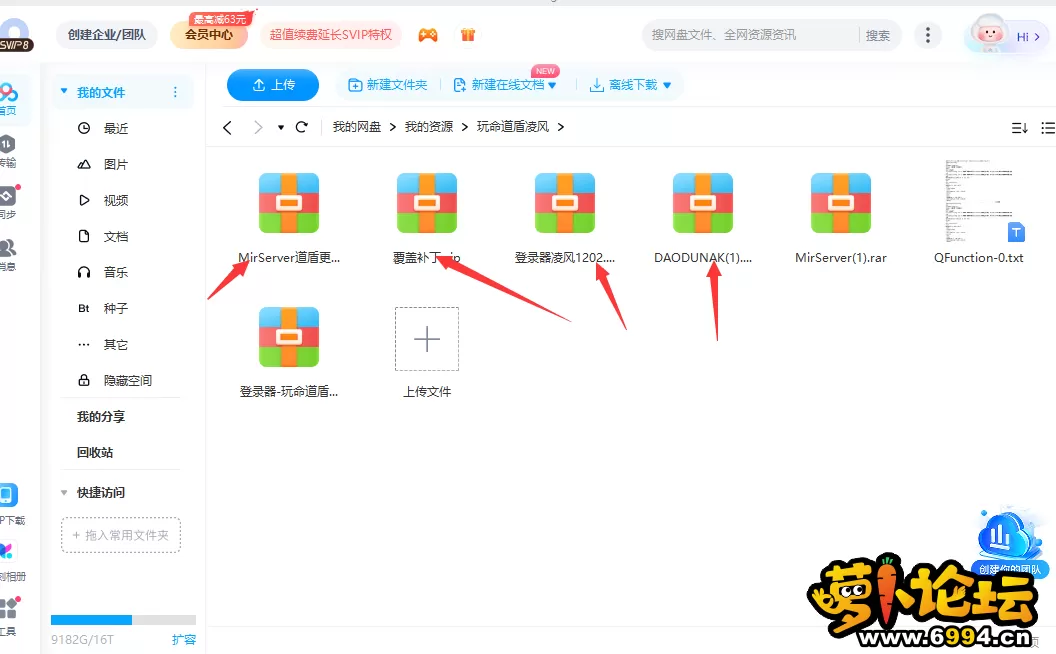
Task: Open 我的分享 my shares
Action: 101,417
